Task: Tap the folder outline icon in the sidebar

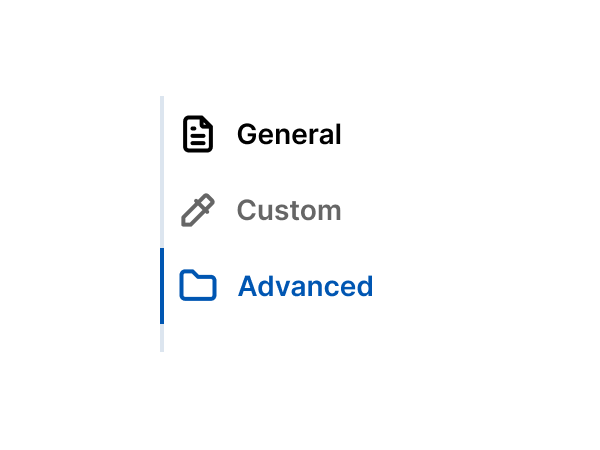Action: pyautogui.click(x=198, y=286)
